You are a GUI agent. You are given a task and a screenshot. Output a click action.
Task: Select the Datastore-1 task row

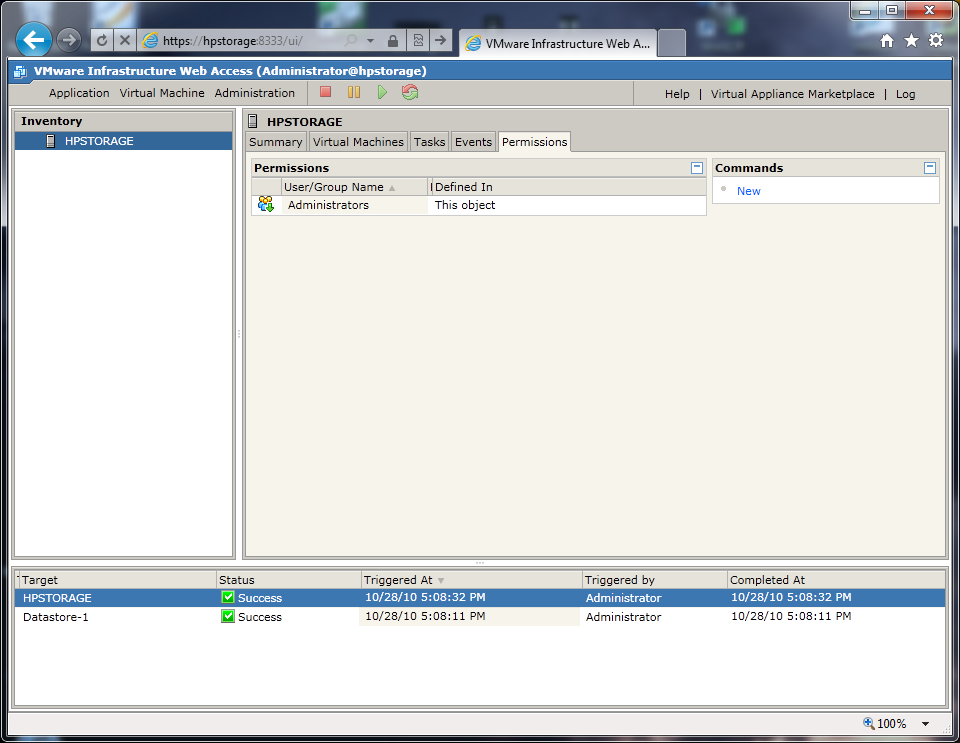[480, 617]
